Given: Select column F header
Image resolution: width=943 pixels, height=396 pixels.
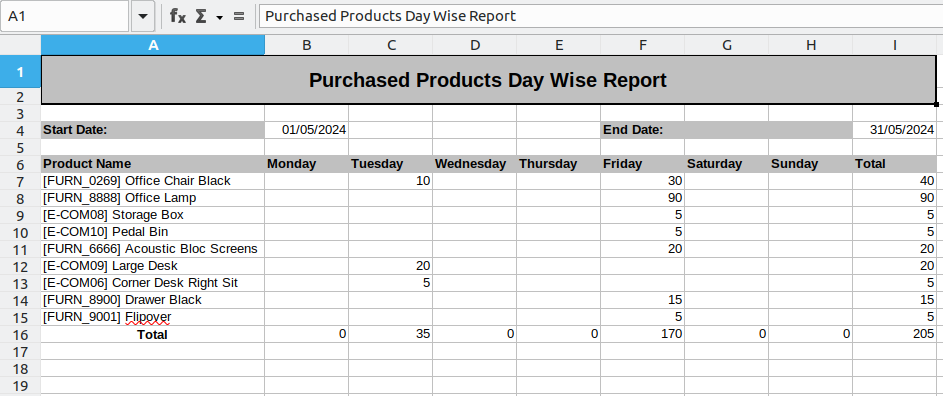Looking at the screenshot, I should (642, 45).
